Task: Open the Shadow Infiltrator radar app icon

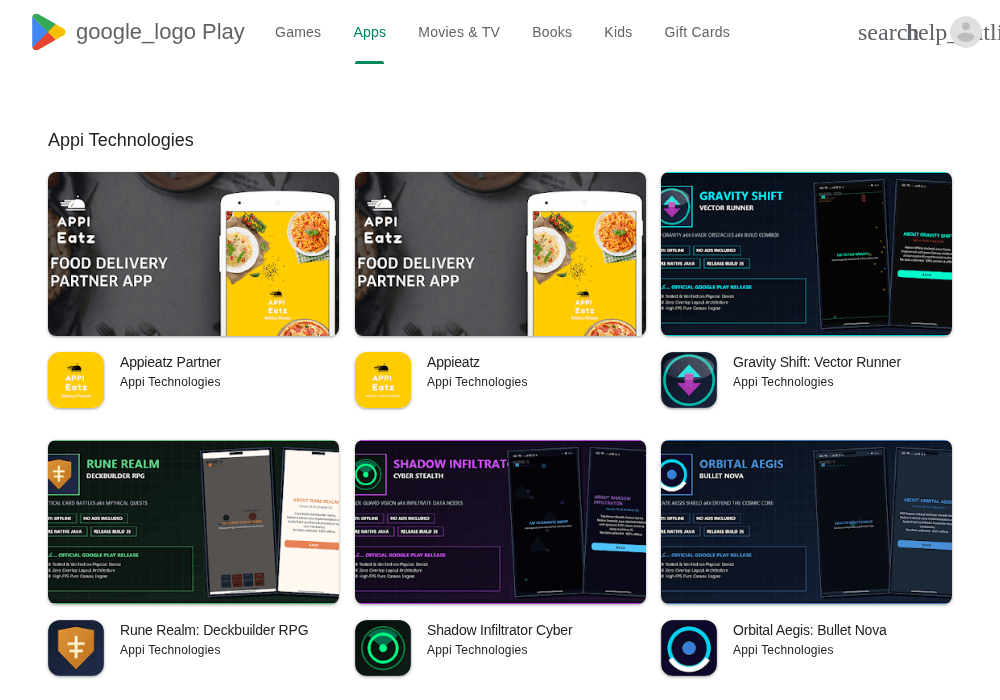Action: coord(383,648)
